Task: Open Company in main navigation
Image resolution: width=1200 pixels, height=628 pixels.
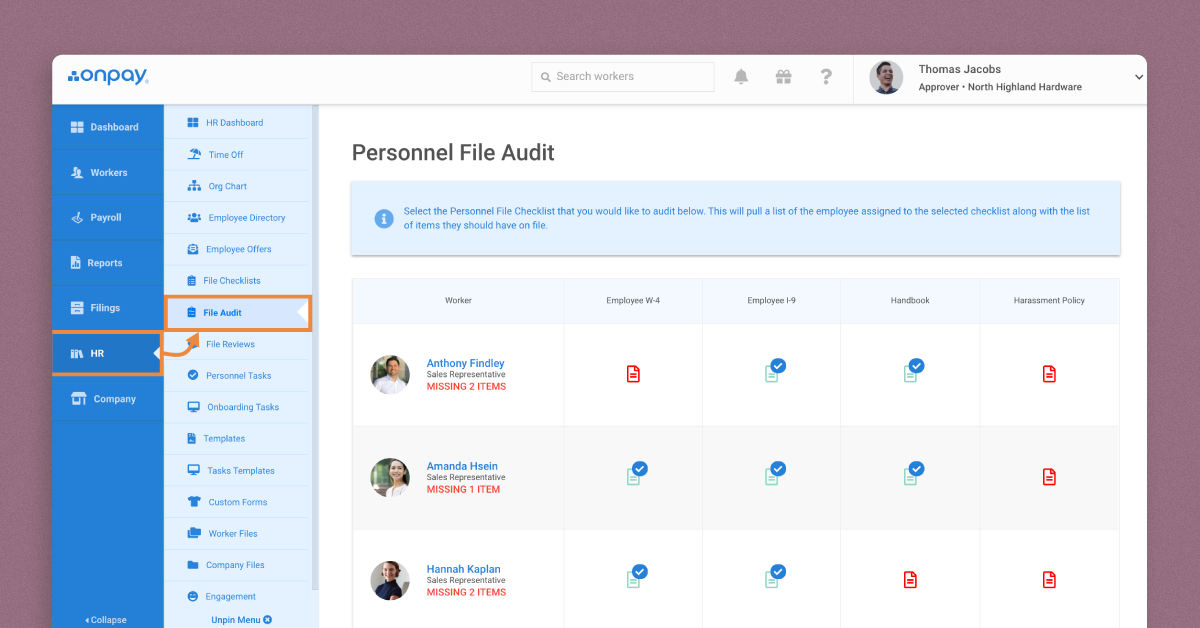Action: pyautogui.click(x=108, y=399)
